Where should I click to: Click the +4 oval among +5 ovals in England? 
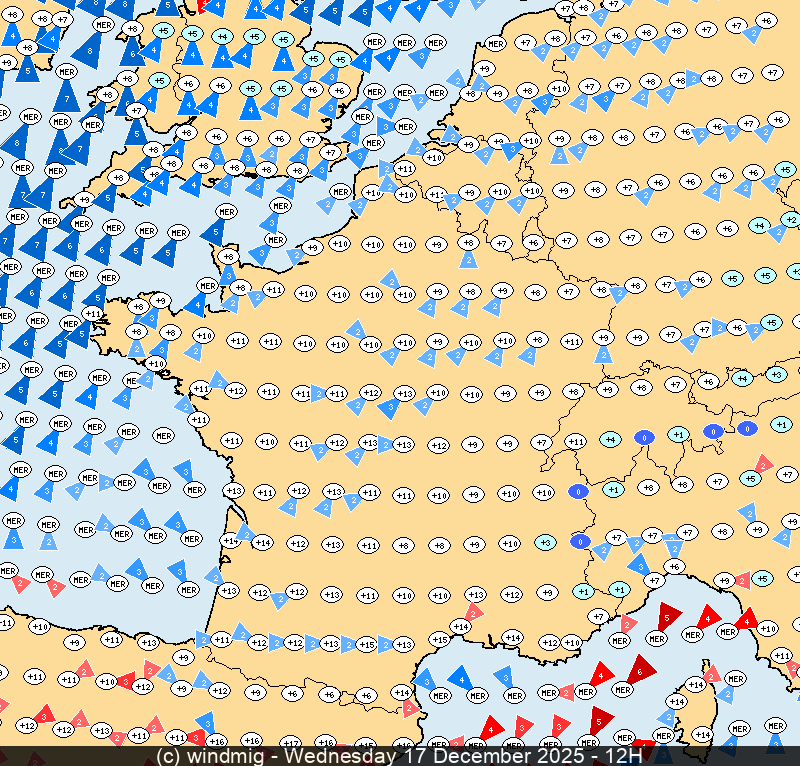[x=222, y=36]
